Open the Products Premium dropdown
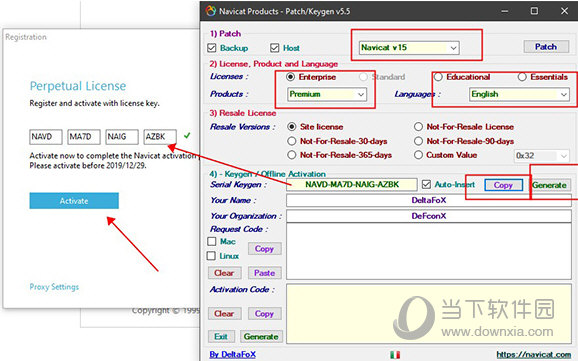Image resolution: width=578 pixels, height=361 pixels. point(327,94)
